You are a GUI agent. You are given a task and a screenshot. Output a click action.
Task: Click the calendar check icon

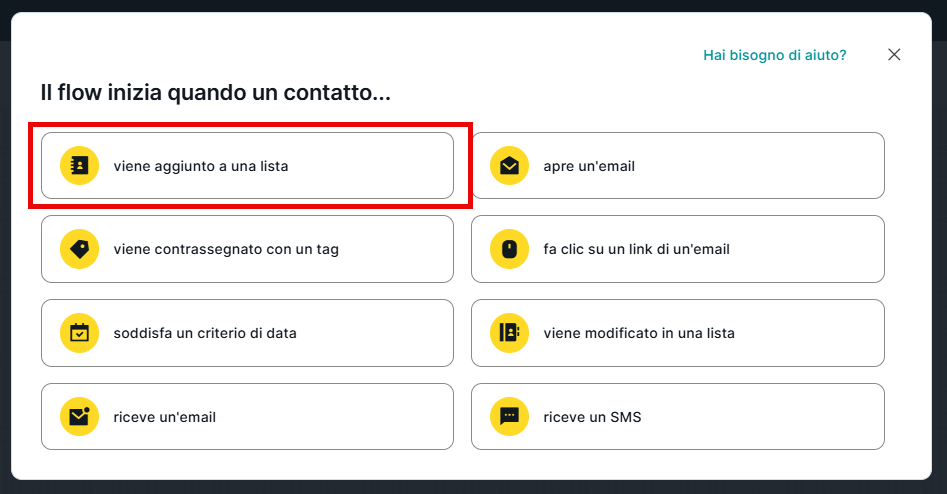(79, 333)
